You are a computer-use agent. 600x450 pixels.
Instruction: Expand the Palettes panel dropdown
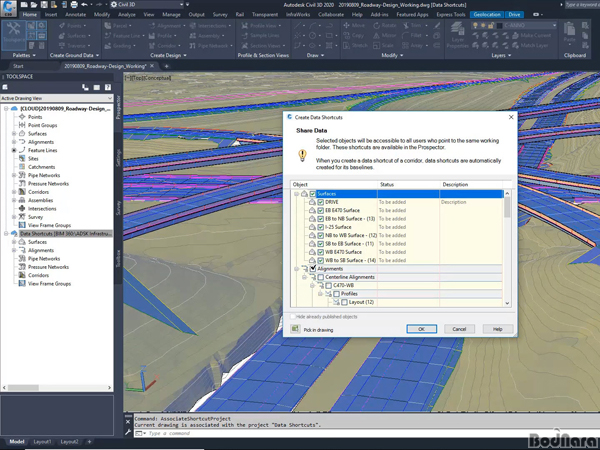pyautogui.click(x=24, y=55)
